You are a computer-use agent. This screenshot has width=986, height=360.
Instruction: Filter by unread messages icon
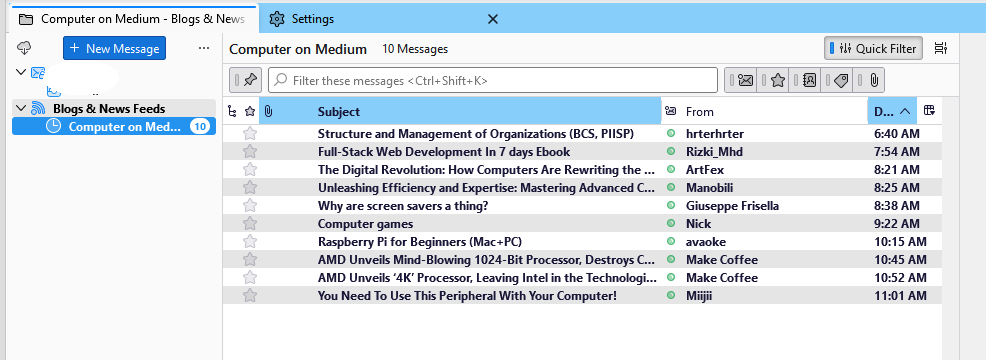[741, 80]
